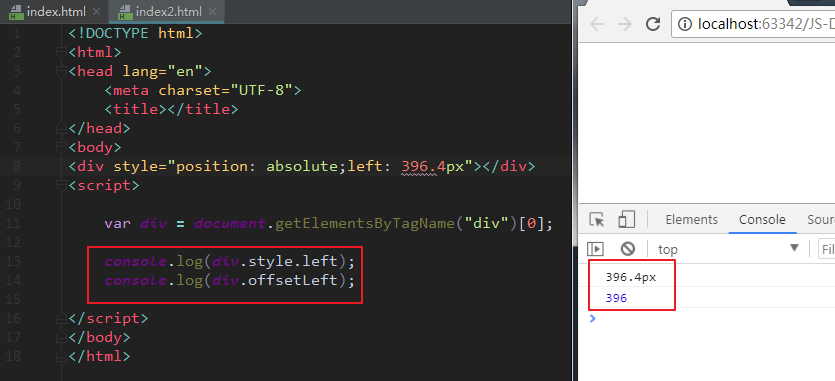Click line number 13 in the gutter
Viewport: 835px width, 381px height.
click(13, 262)
